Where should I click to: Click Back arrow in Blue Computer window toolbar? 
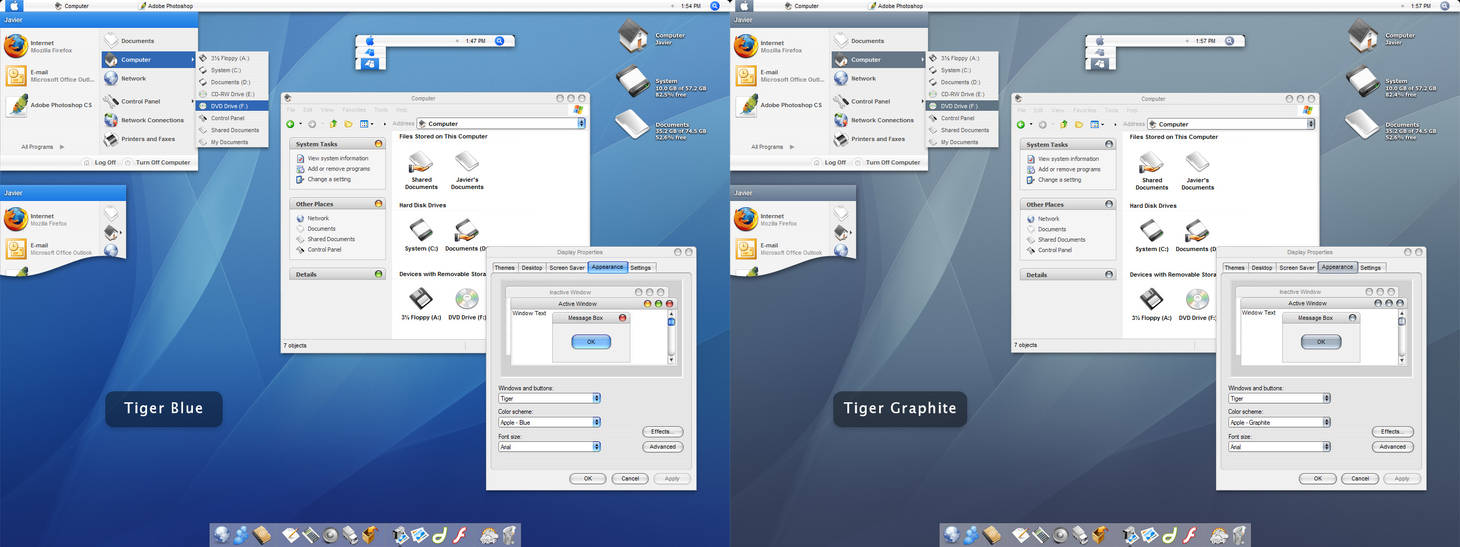coord(290,124)
